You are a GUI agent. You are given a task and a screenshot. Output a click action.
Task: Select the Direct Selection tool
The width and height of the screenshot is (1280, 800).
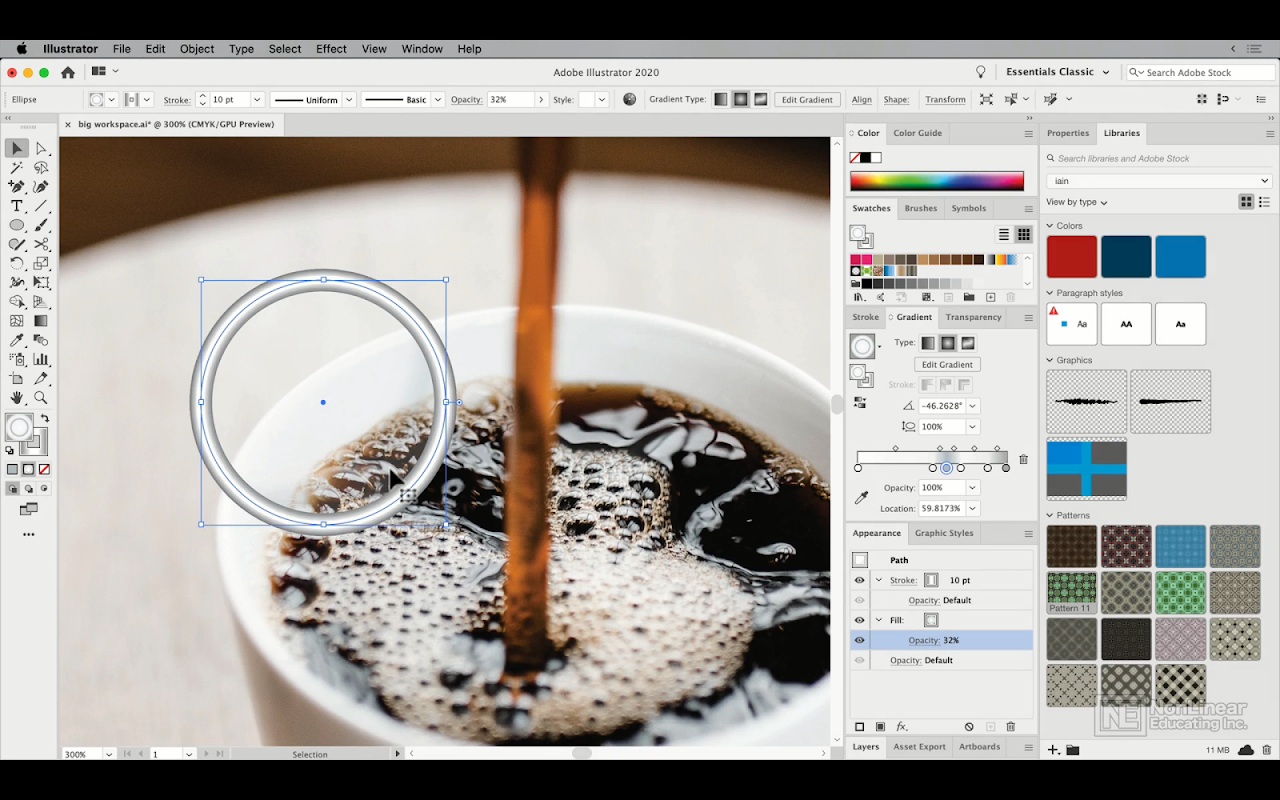pos(41,148)
